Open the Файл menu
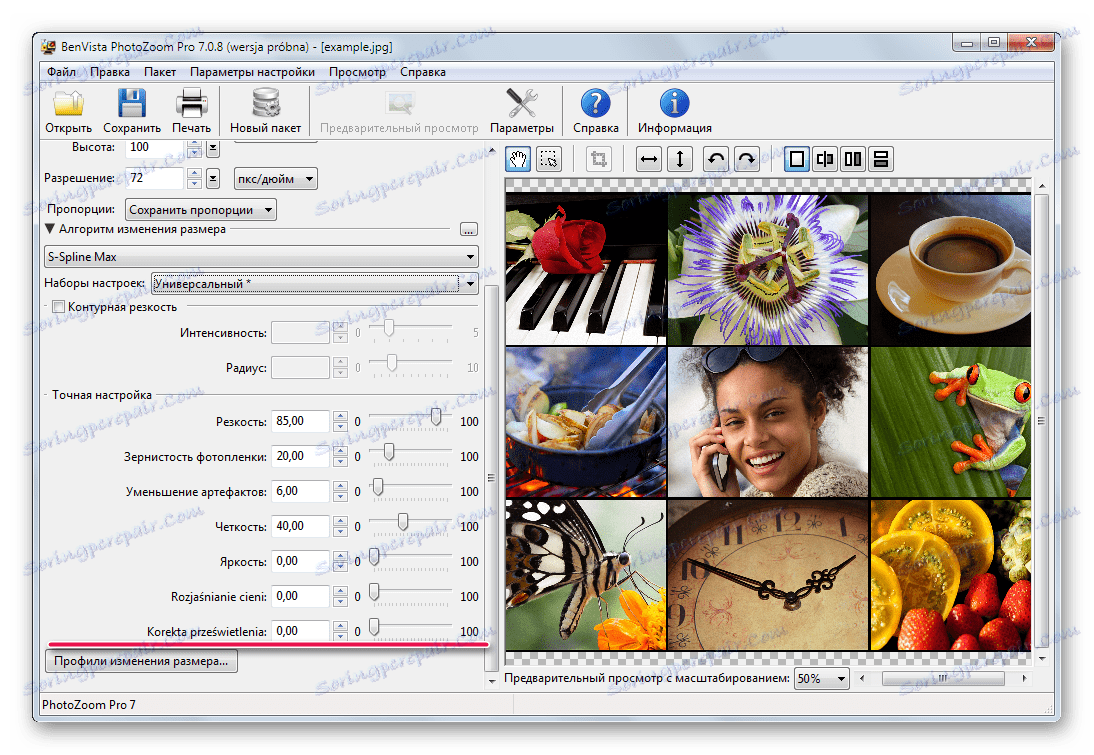 (x=60, y=72)
